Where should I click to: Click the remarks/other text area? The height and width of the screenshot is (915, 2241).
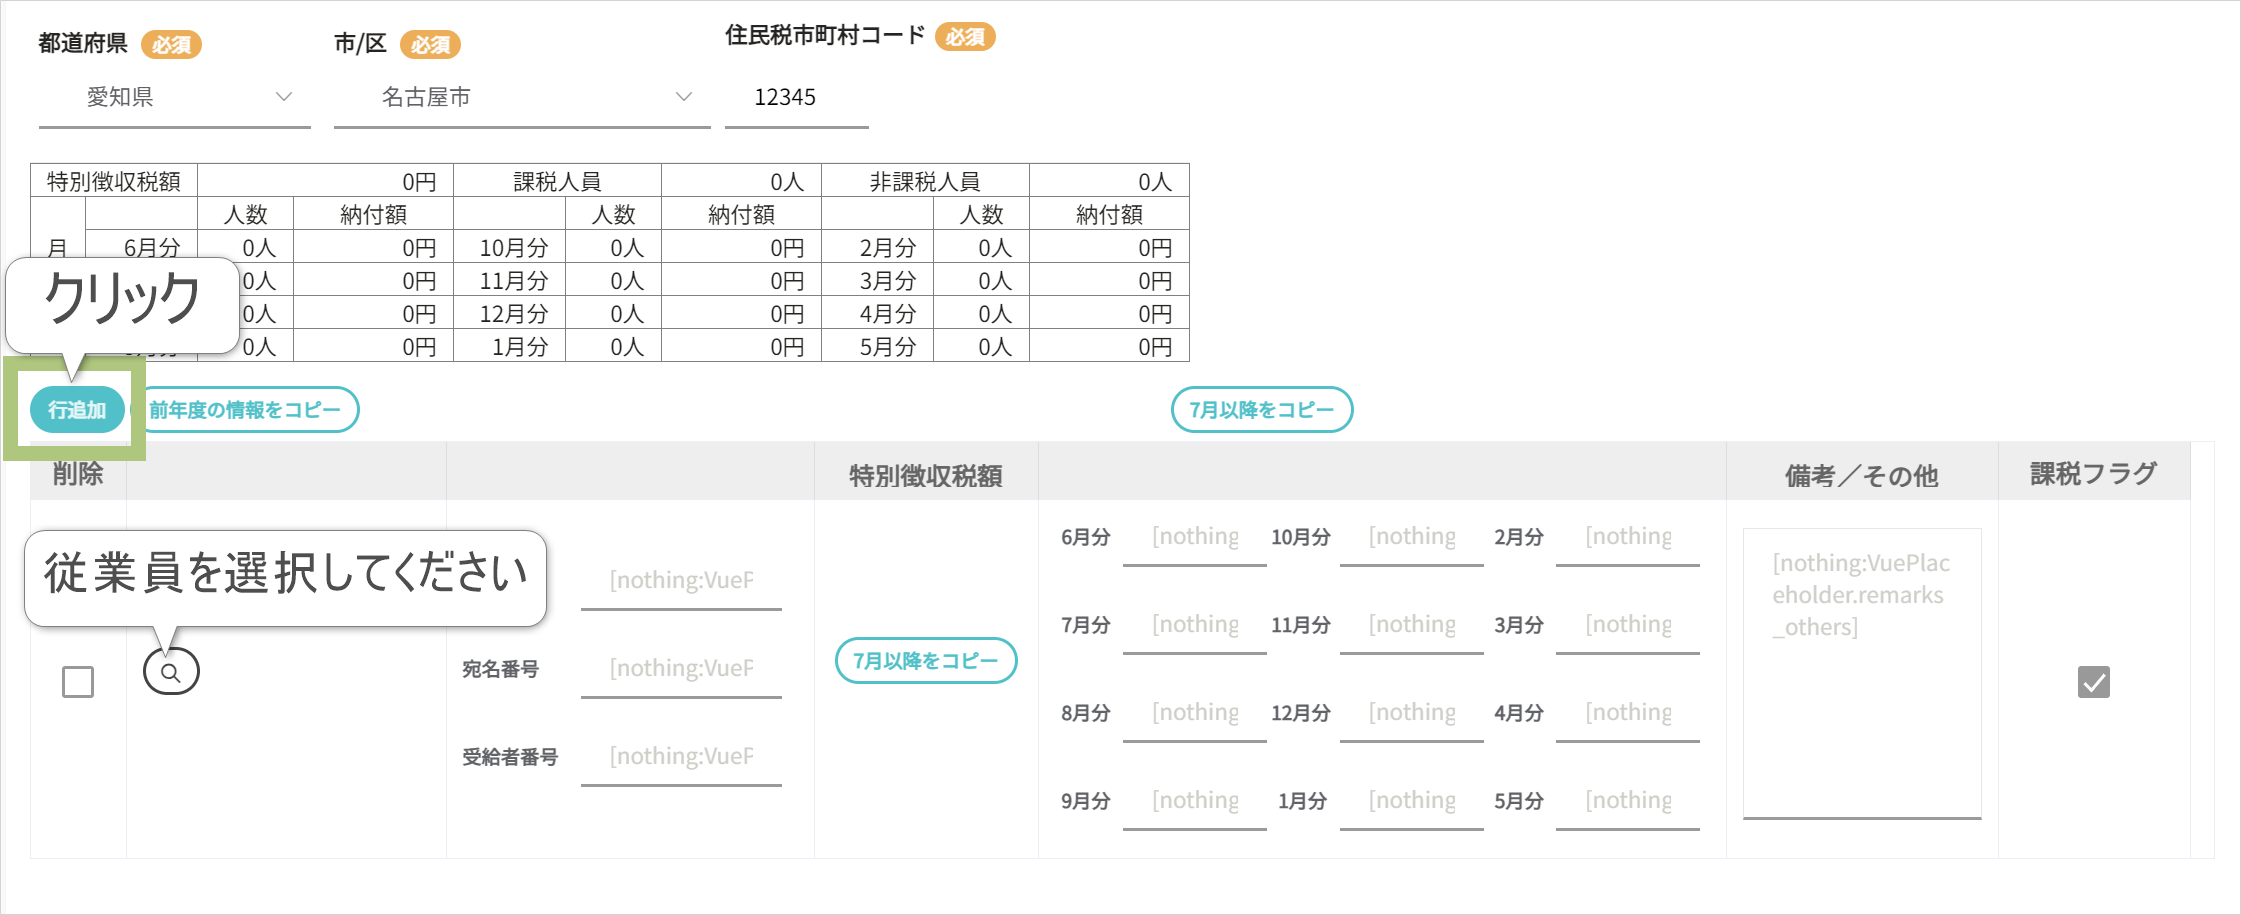pyautogui.click(x=1861, y=672)
